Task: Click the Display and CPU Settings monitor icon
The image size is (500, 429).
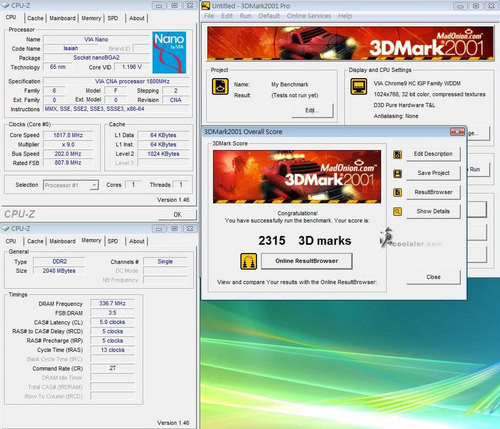Action: point(359,87)
